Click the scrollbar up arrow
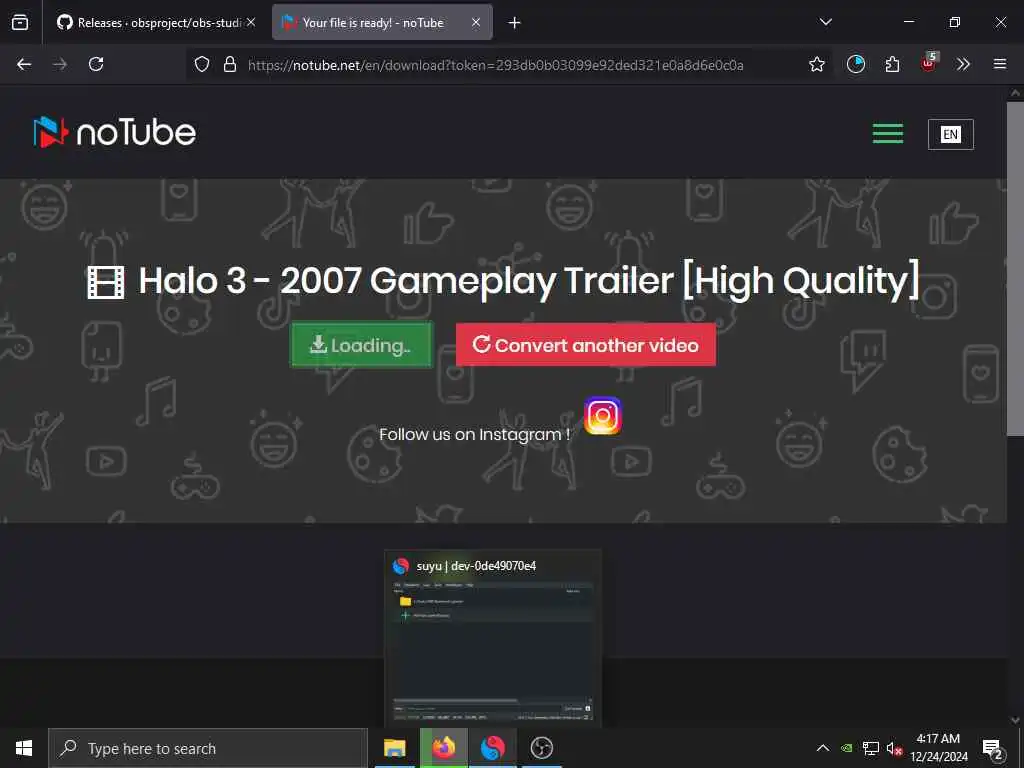This screenshot has height=768, width=1024. coord(1015,93)
